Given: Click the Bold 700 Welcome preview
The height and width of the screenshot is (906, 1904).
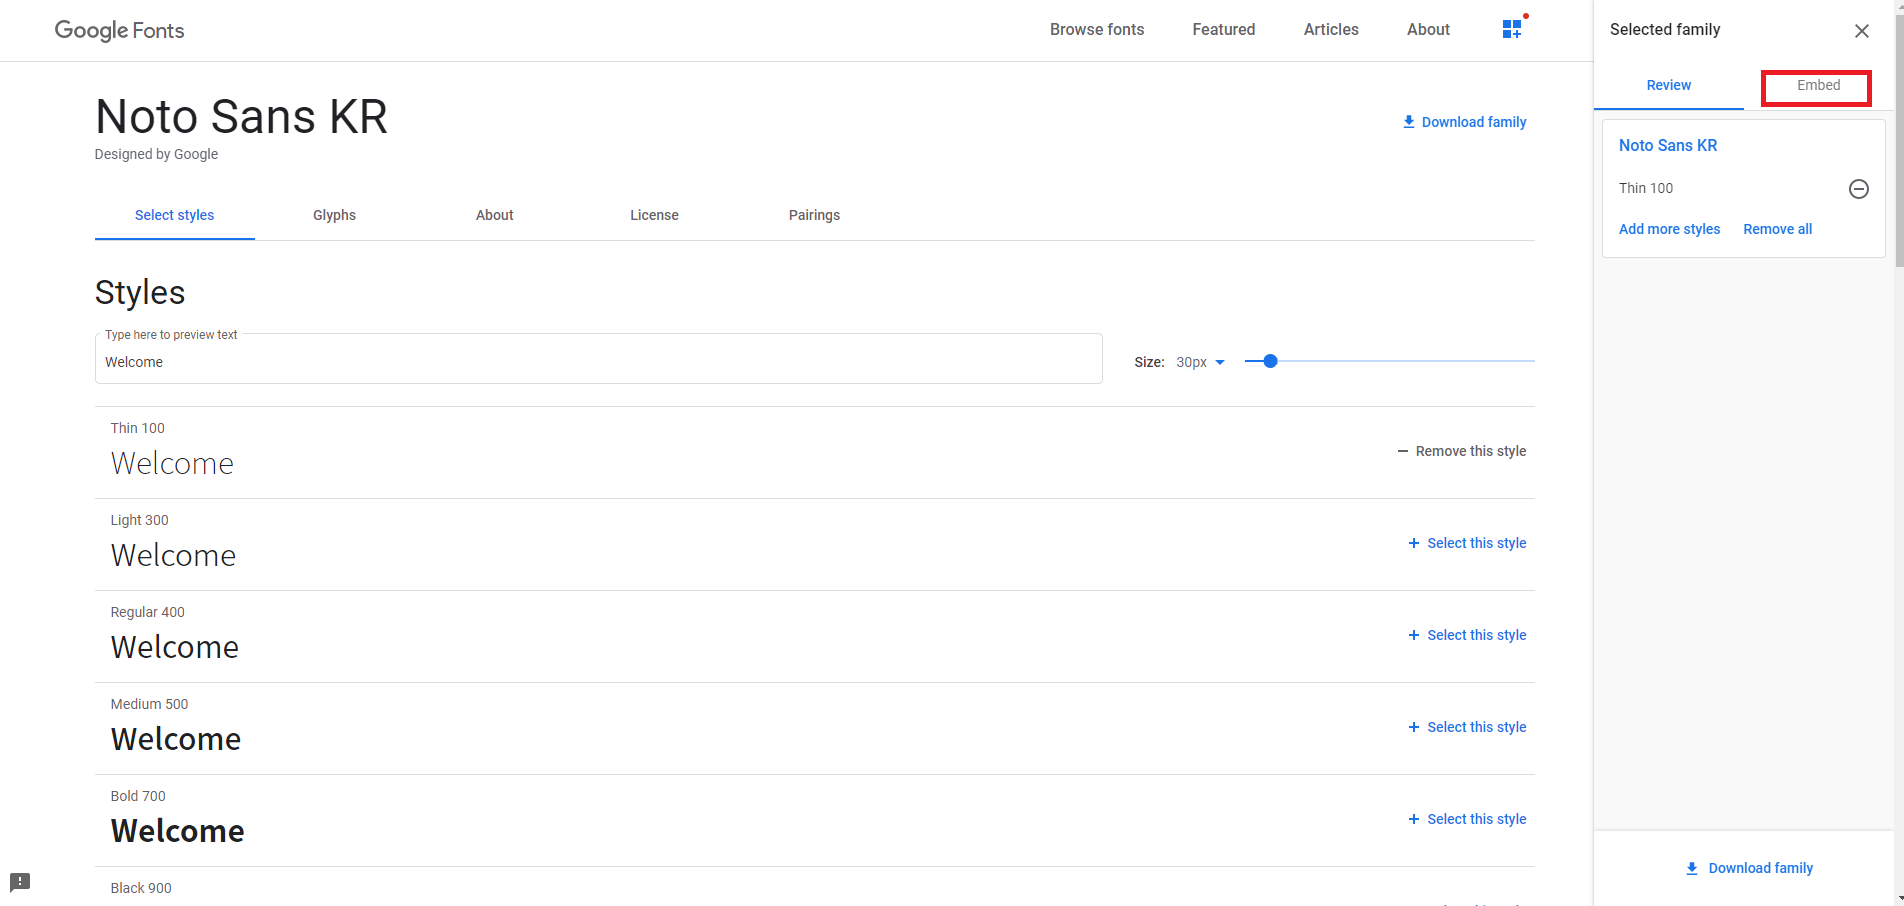Looking at the screenshot, I should pos(177,831).
